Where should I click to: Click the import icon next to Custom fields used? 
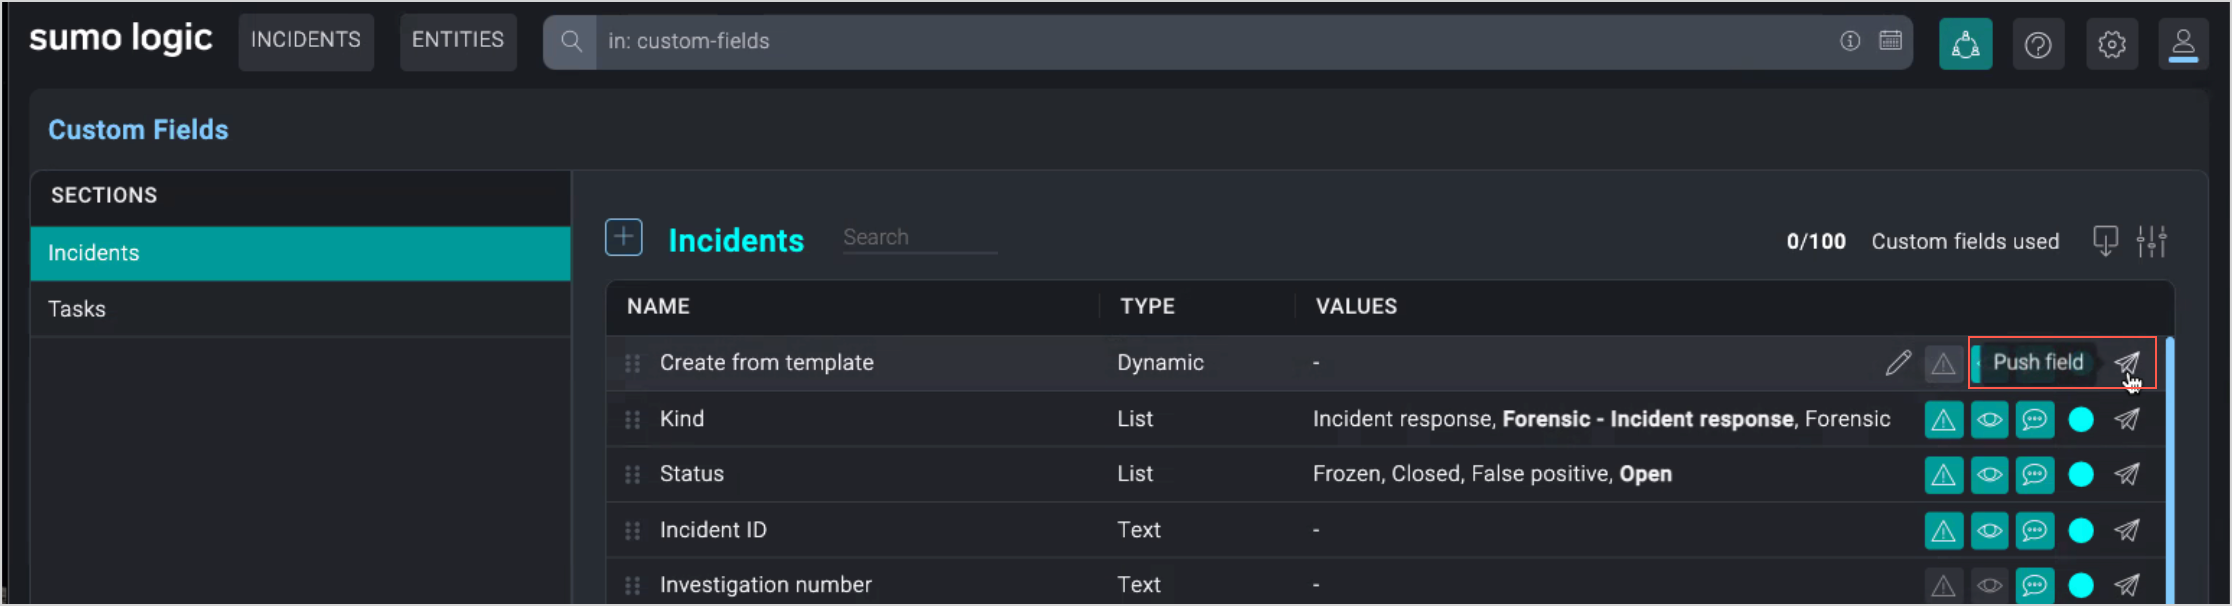click(x=2105, y=241)
